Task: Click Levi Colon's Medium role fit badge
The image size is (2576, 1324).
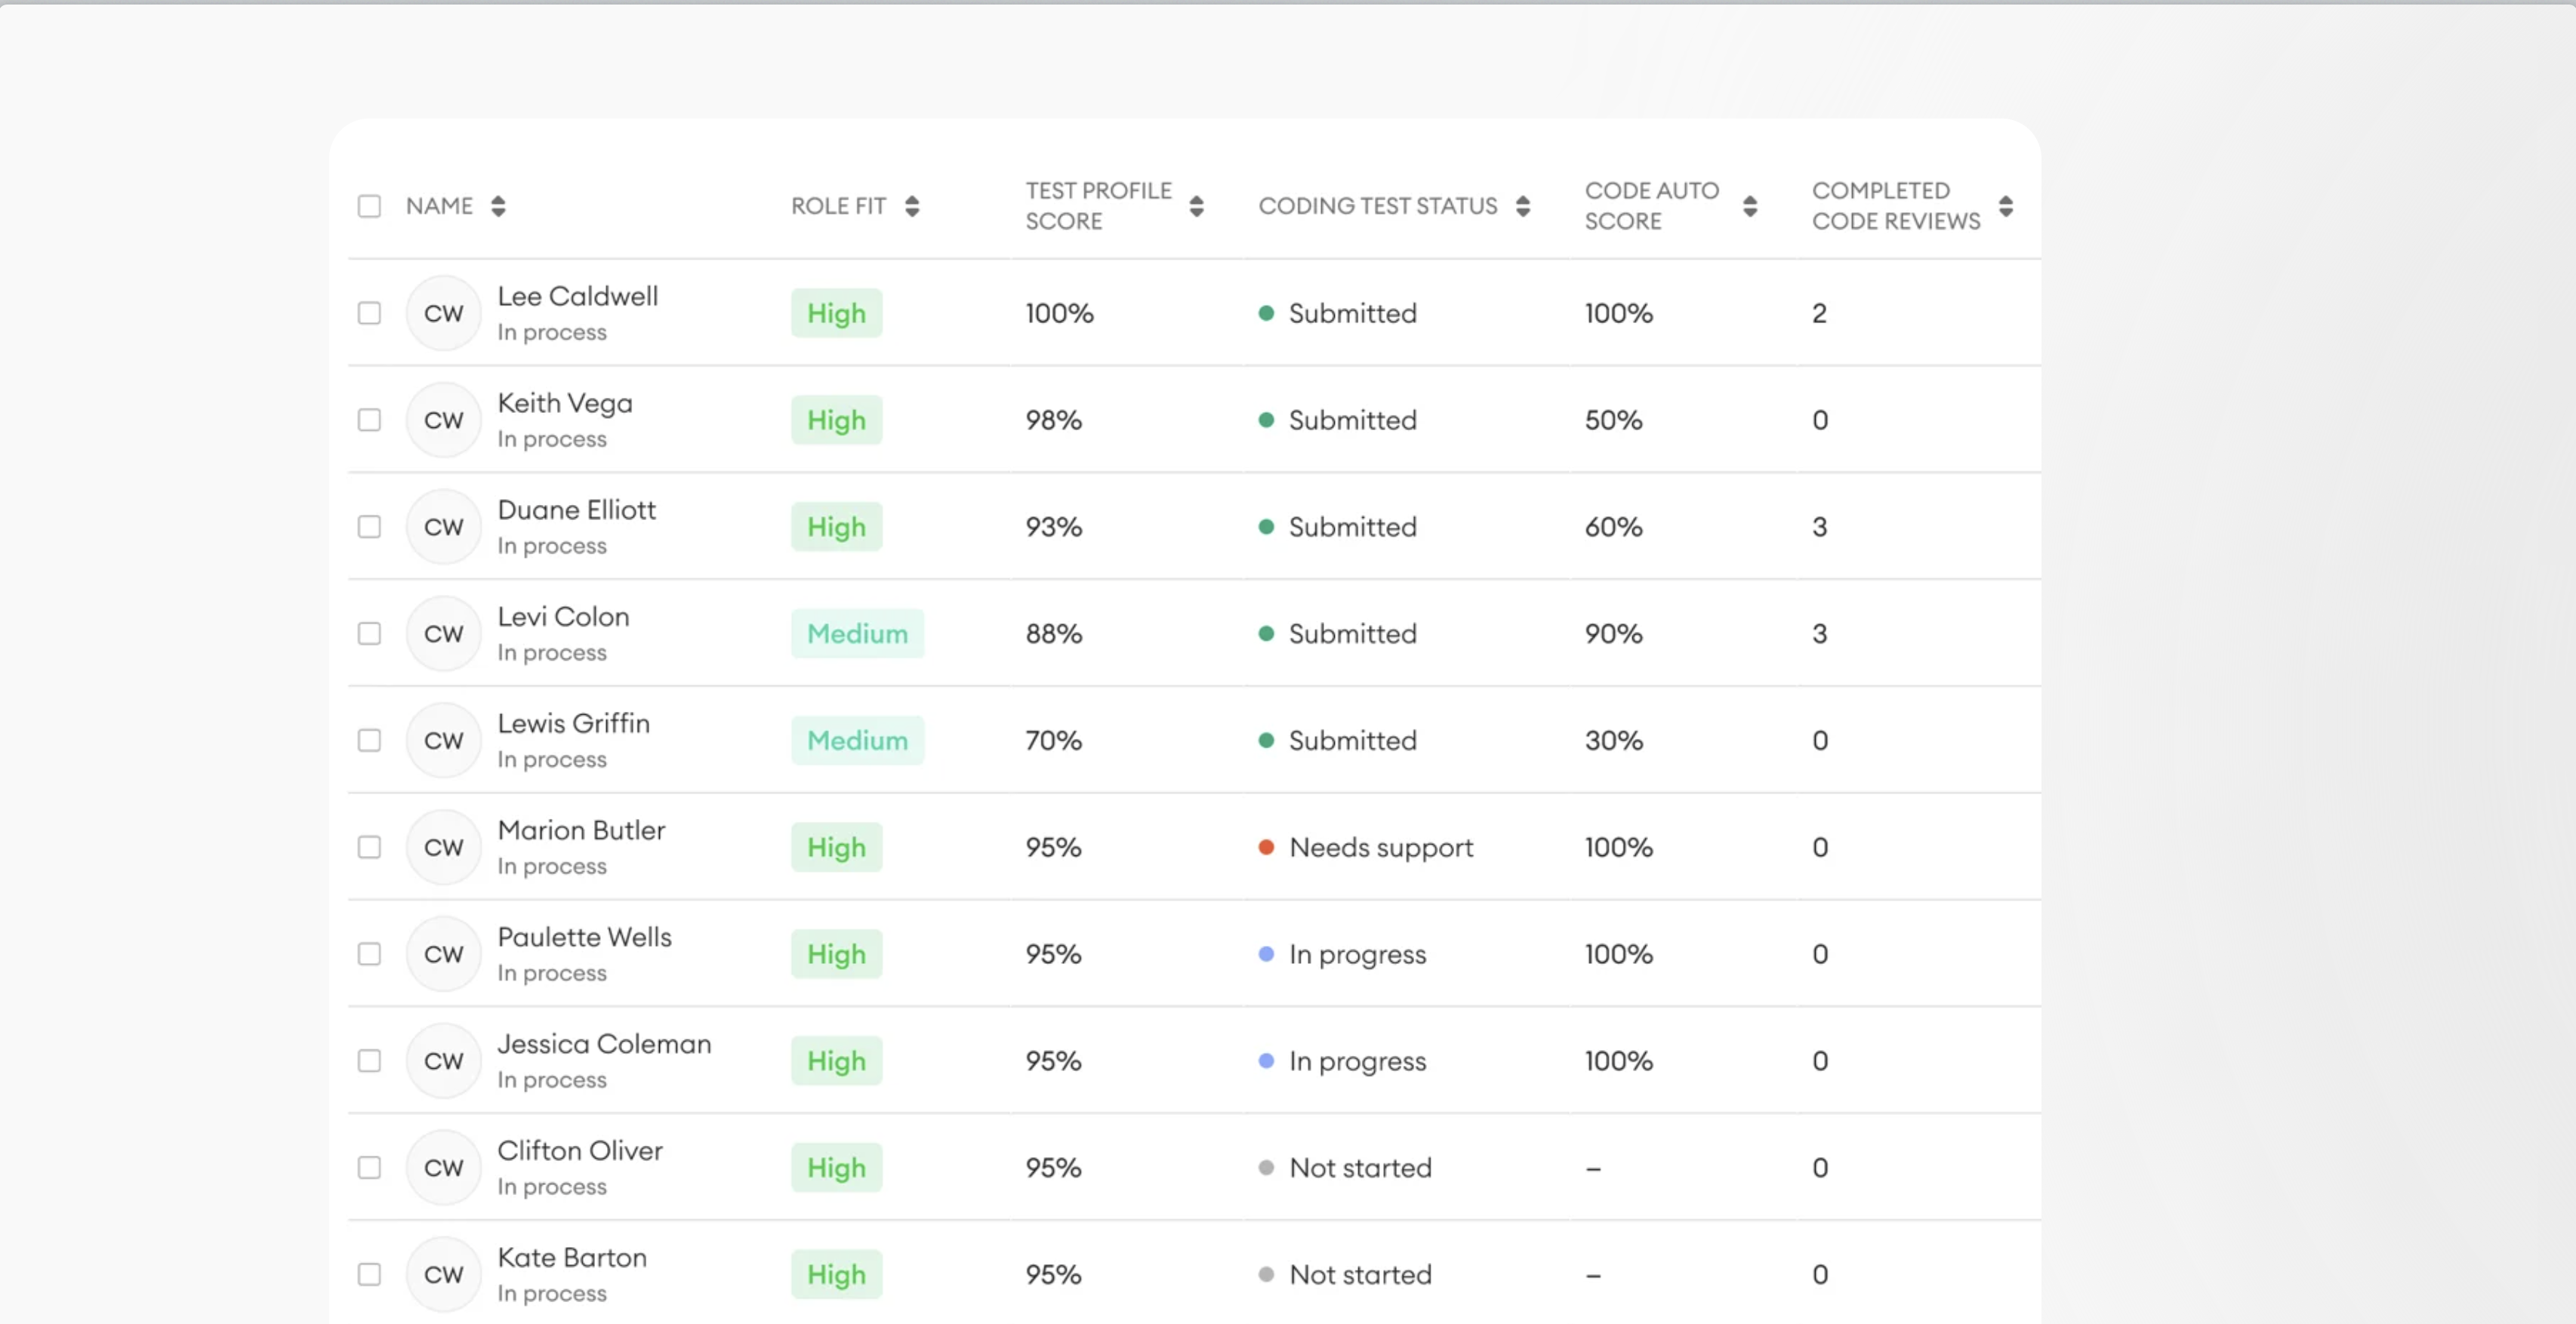Action: pyautogui.click(x=857, y=634)
